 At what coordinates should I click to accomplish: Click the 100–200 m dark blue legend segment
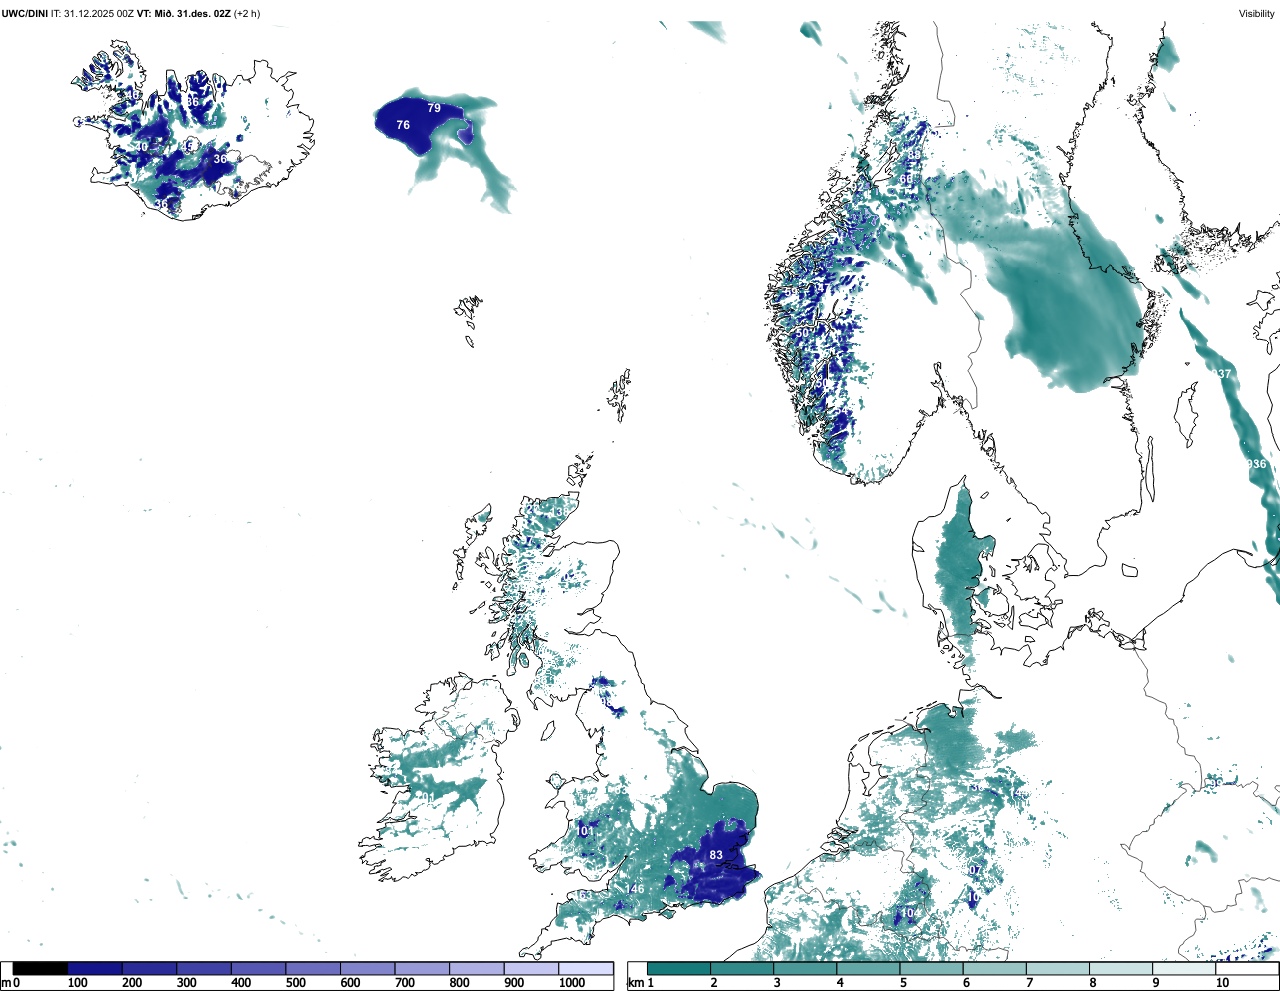[95, 969]
